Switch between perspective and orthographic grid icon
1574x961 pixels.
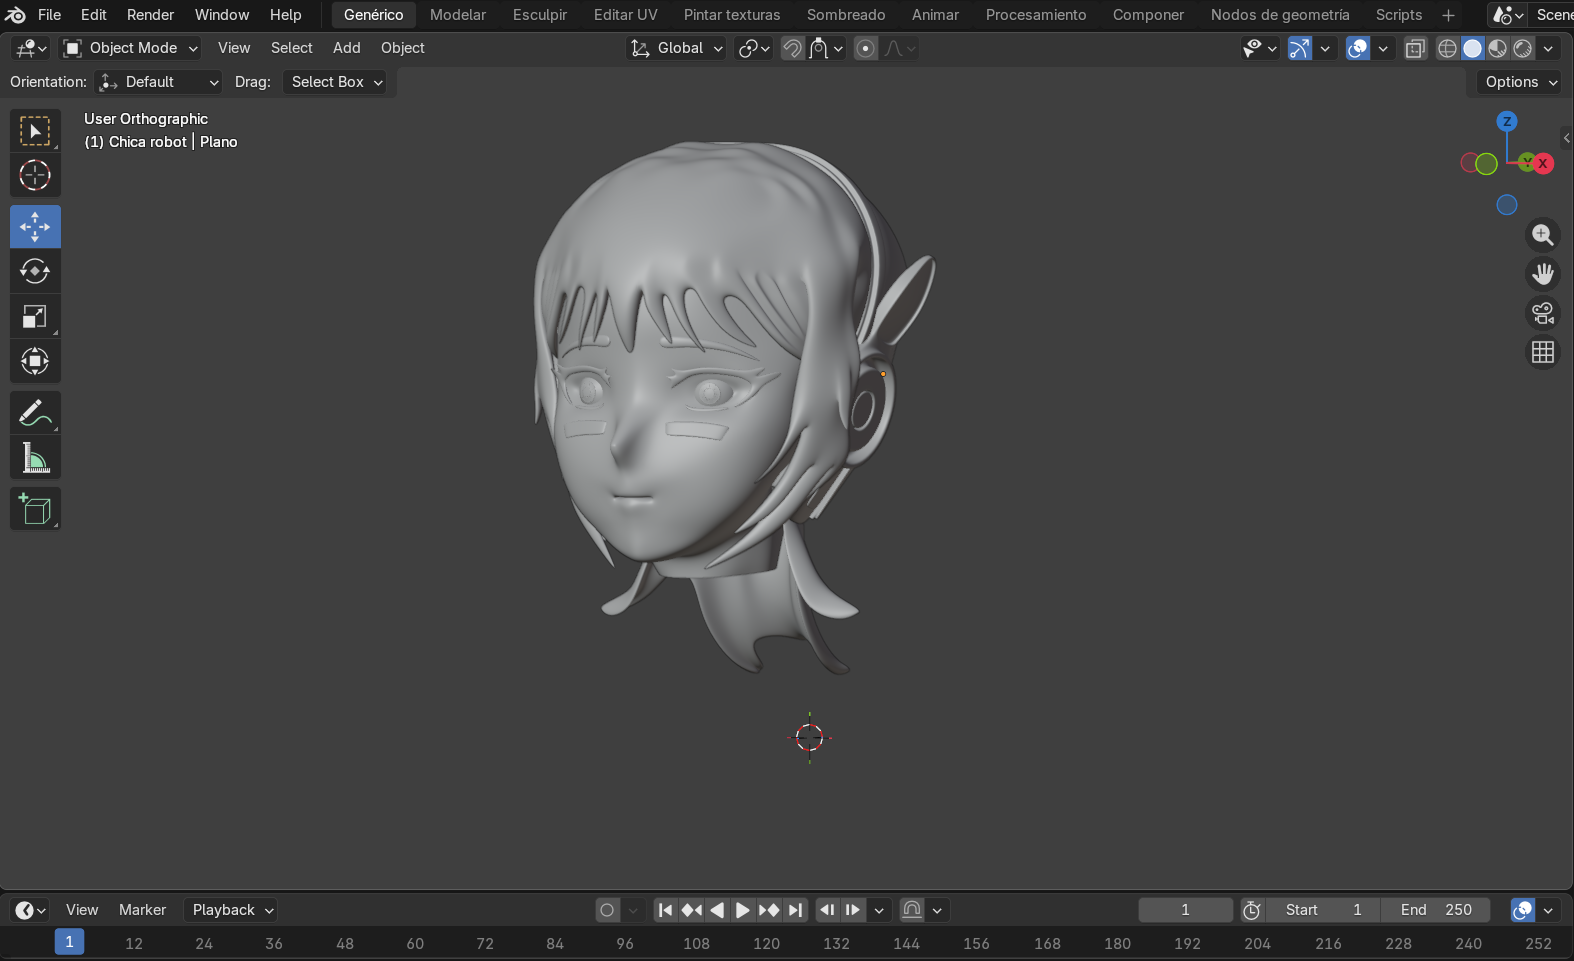1543,352
